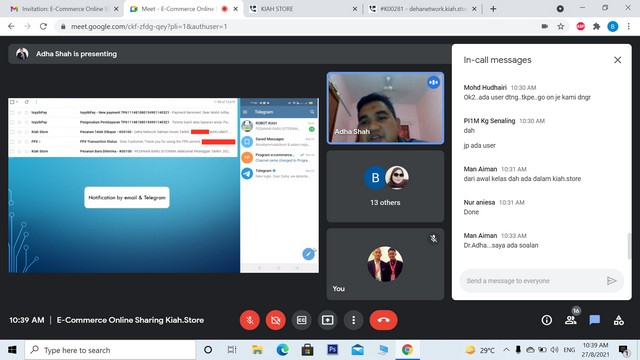Open the more options three-dot menu
Image resolution: width=640 pixels, height=360 pixels.
(x=353, y=320)
